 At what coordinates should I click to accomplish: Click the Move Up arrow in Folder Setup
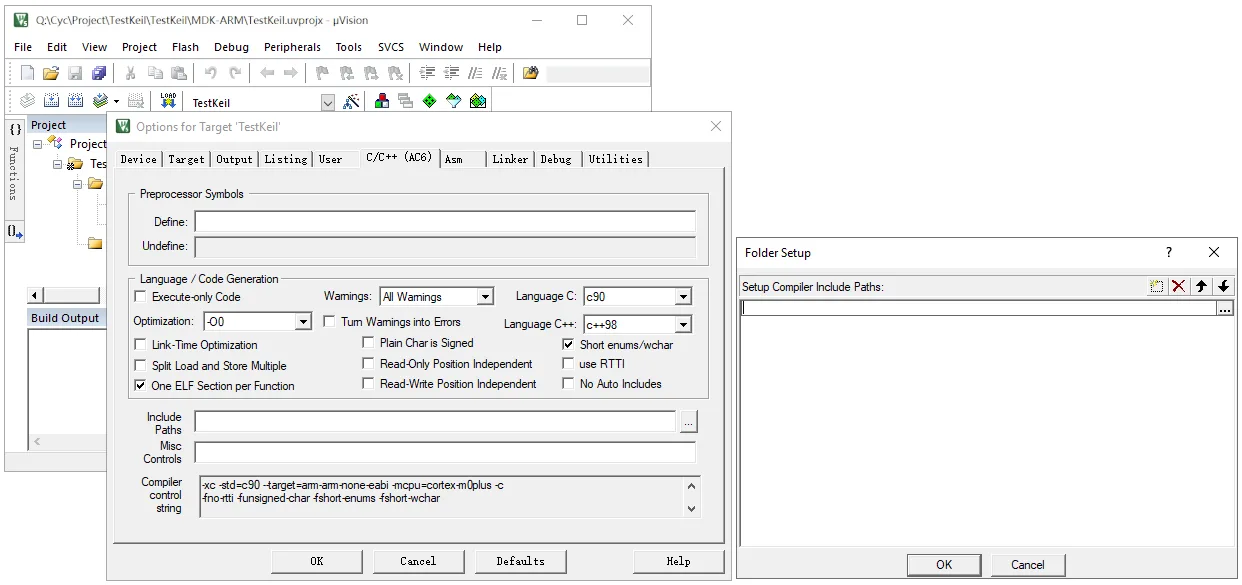point(1201,287)
